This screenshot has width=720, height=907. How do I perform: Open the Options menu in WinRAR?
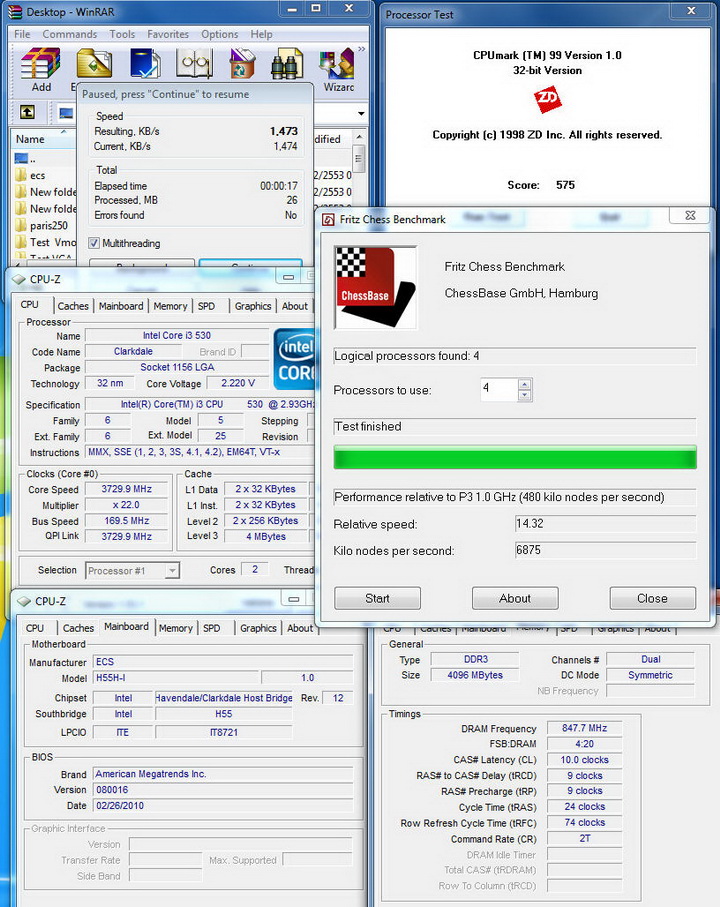[219, 34]
